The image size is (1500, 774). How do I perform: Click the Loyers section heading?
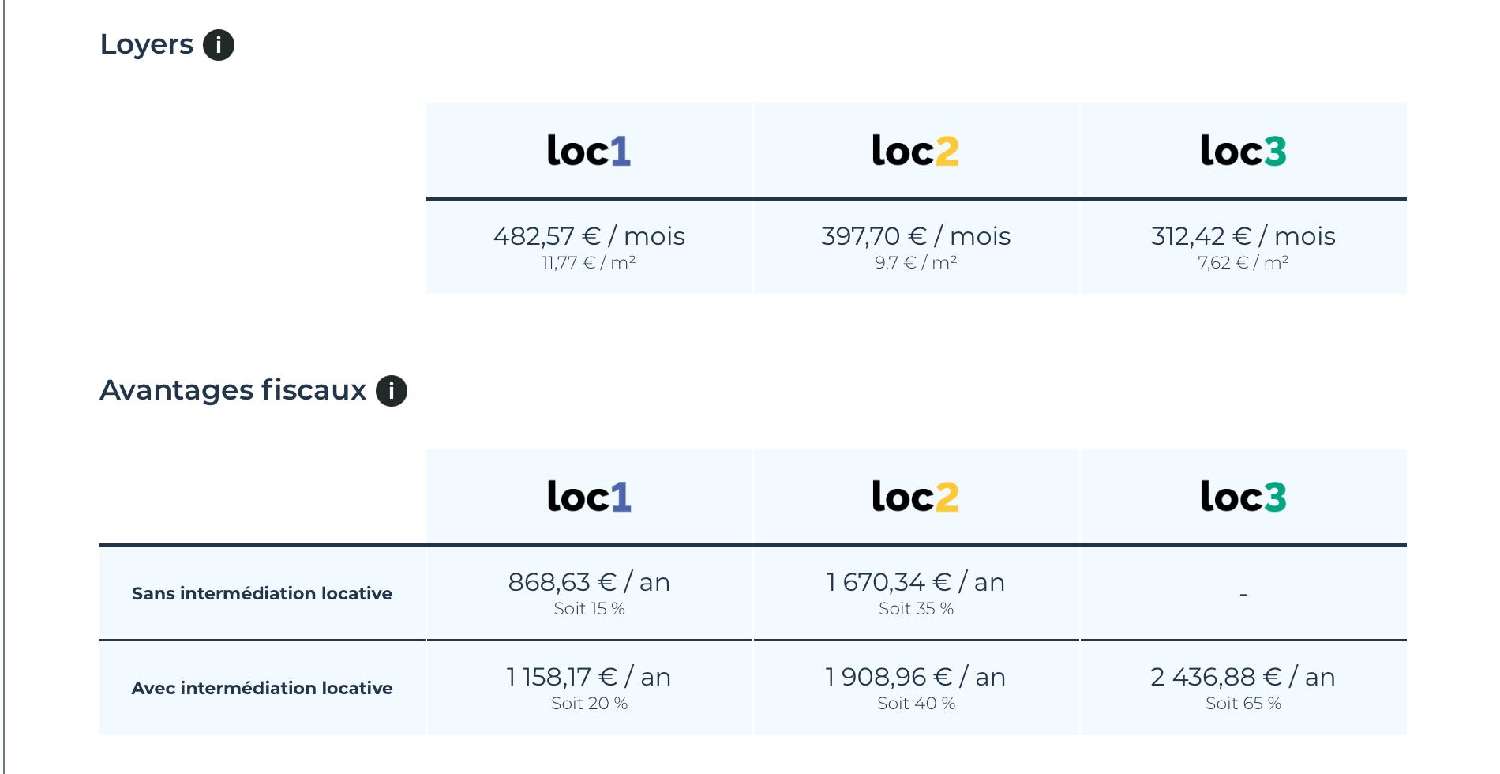coord(147,45)
